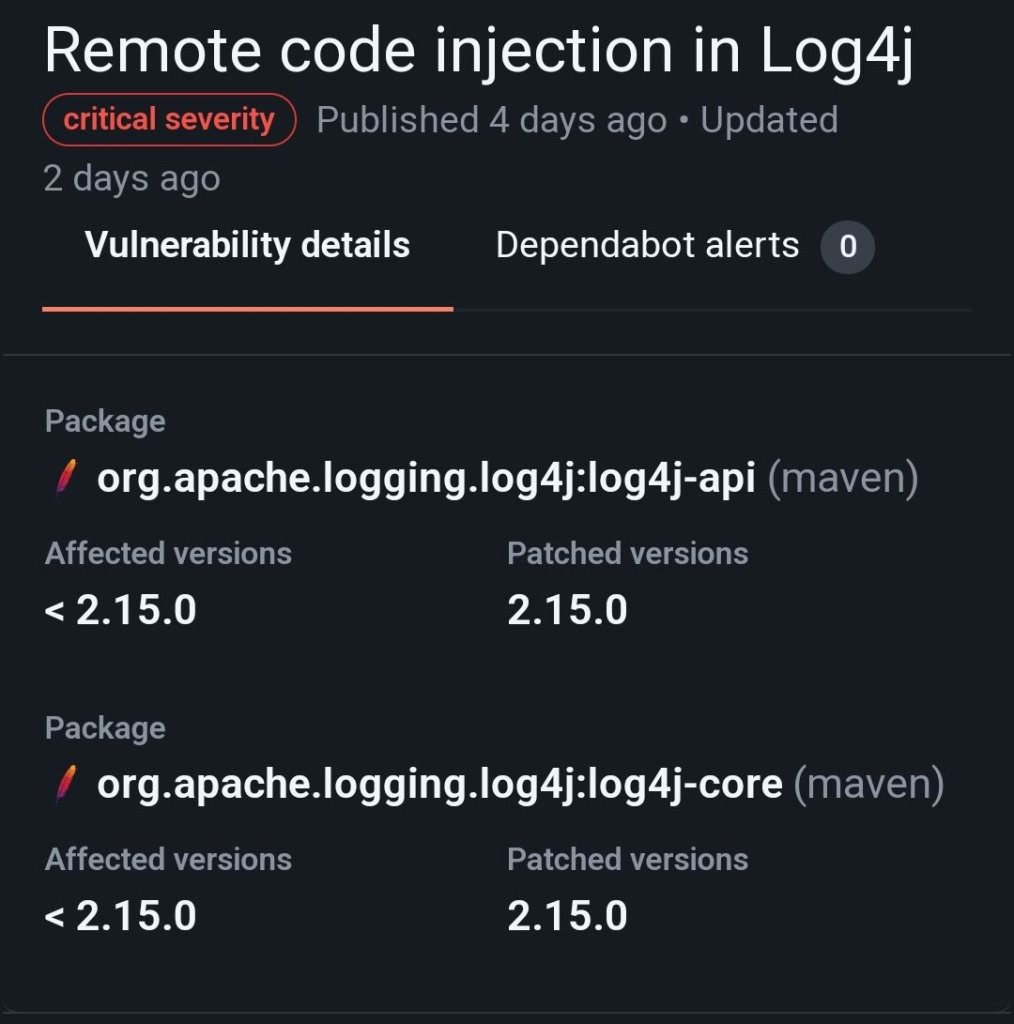This screenshot has width=1014, height=1024.
Task: Switch to the Vulnerability details tab
Action: (247, 246)
